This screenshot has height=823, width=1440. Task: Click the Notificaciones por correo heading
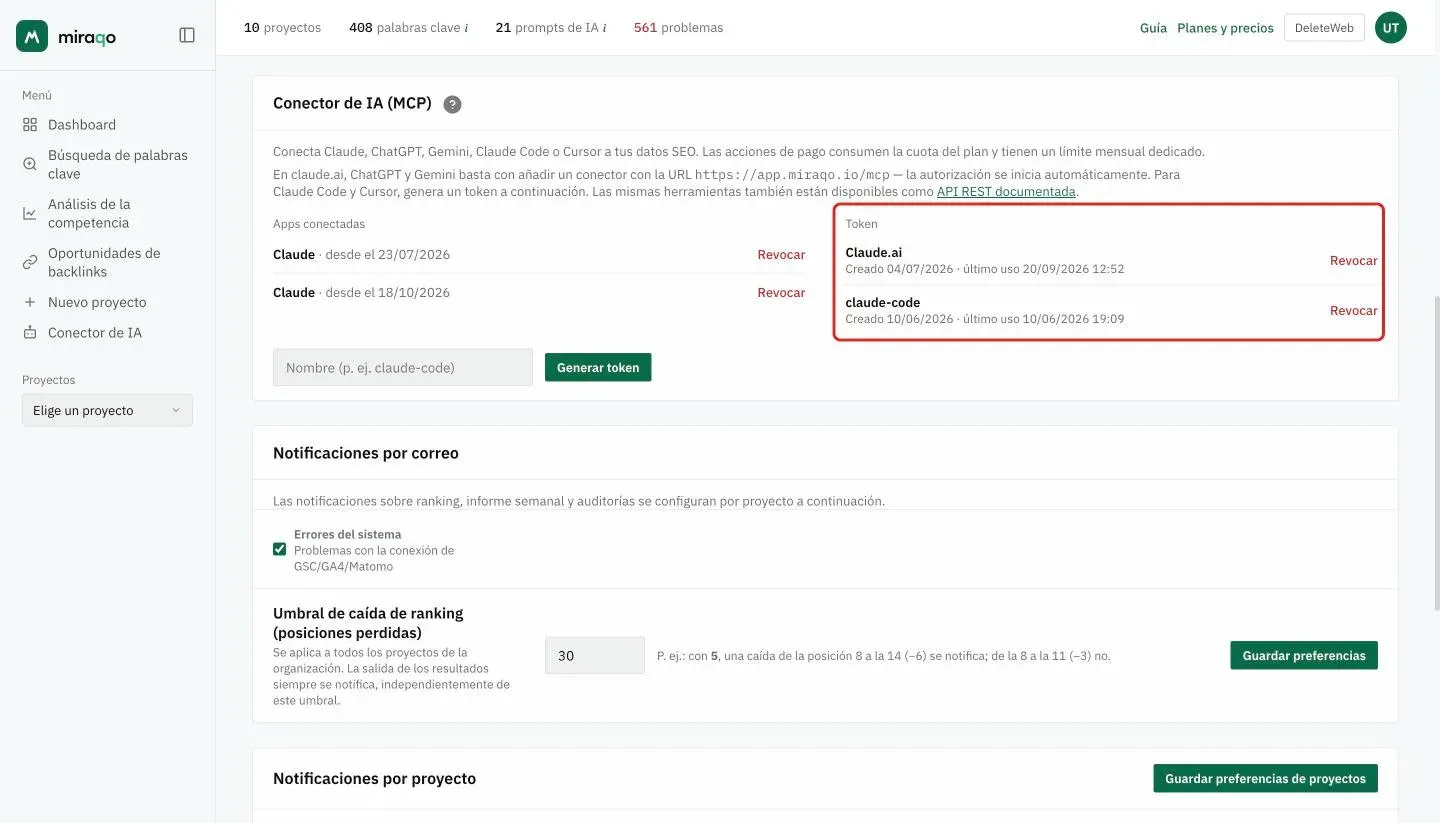pos(366,453)
